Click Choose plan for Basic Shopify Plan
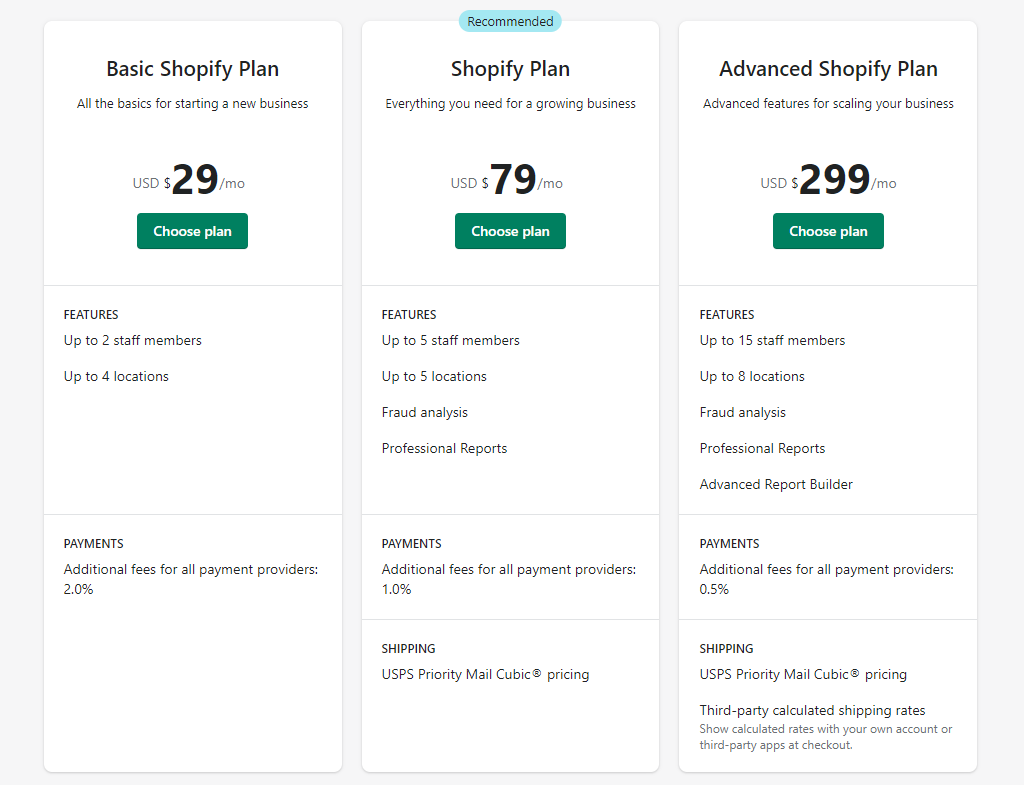 pyautogui.click(x=192, y=231)
